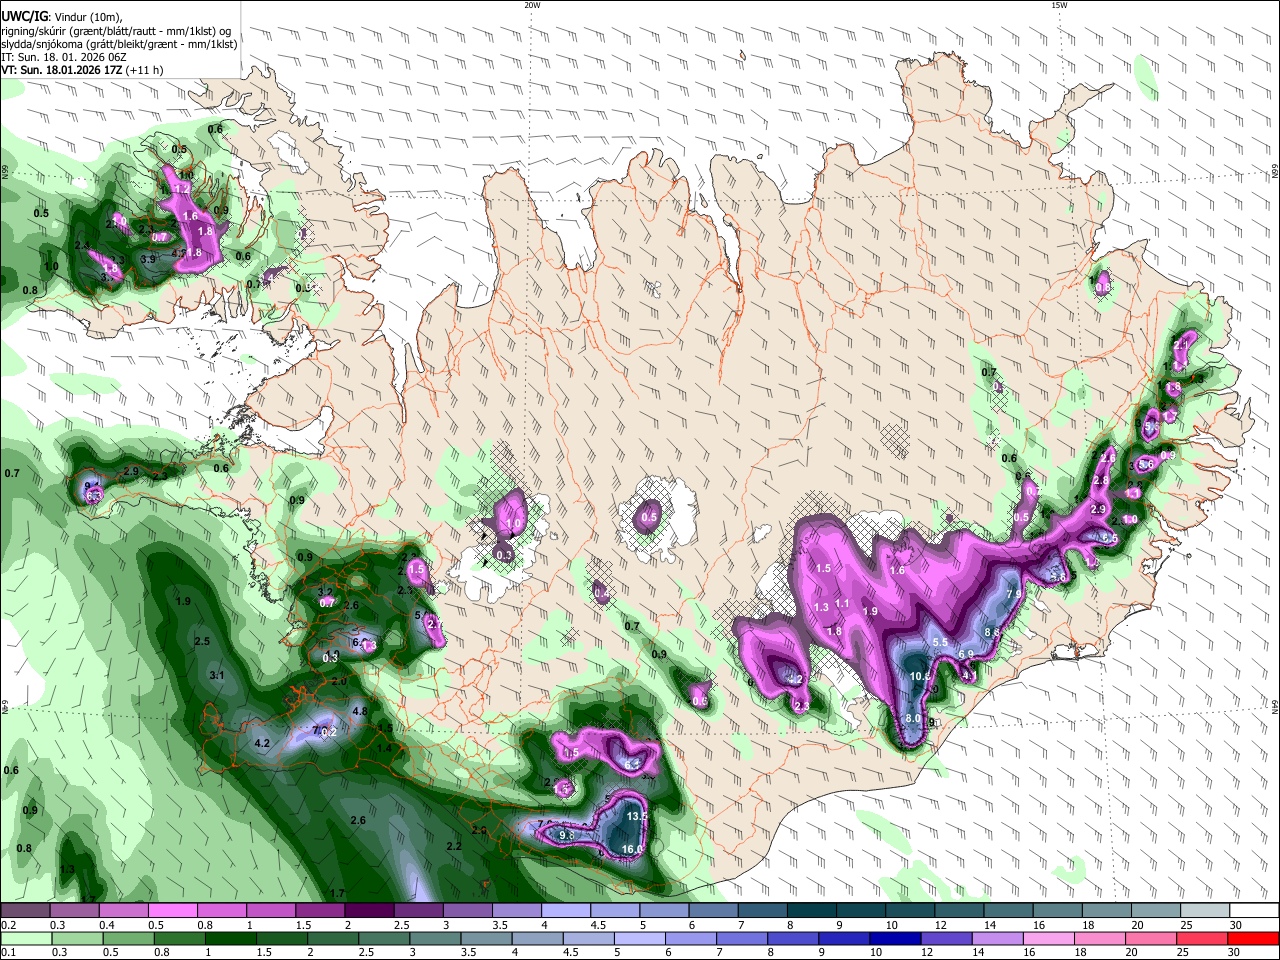Click the '3.1' precipitation value on the map
1280x960 pixels.
click(x=217, y=676)
